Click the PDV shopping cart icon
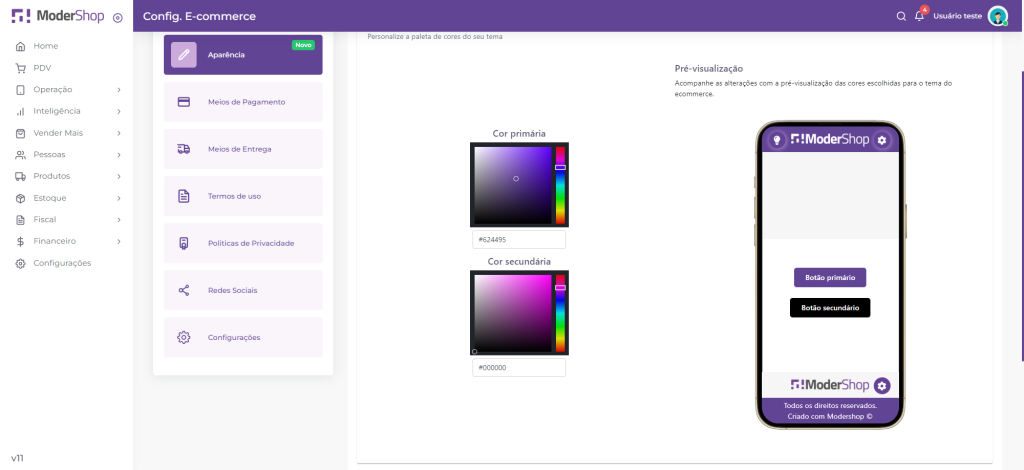1024x470 pixels. click(20, 68)
